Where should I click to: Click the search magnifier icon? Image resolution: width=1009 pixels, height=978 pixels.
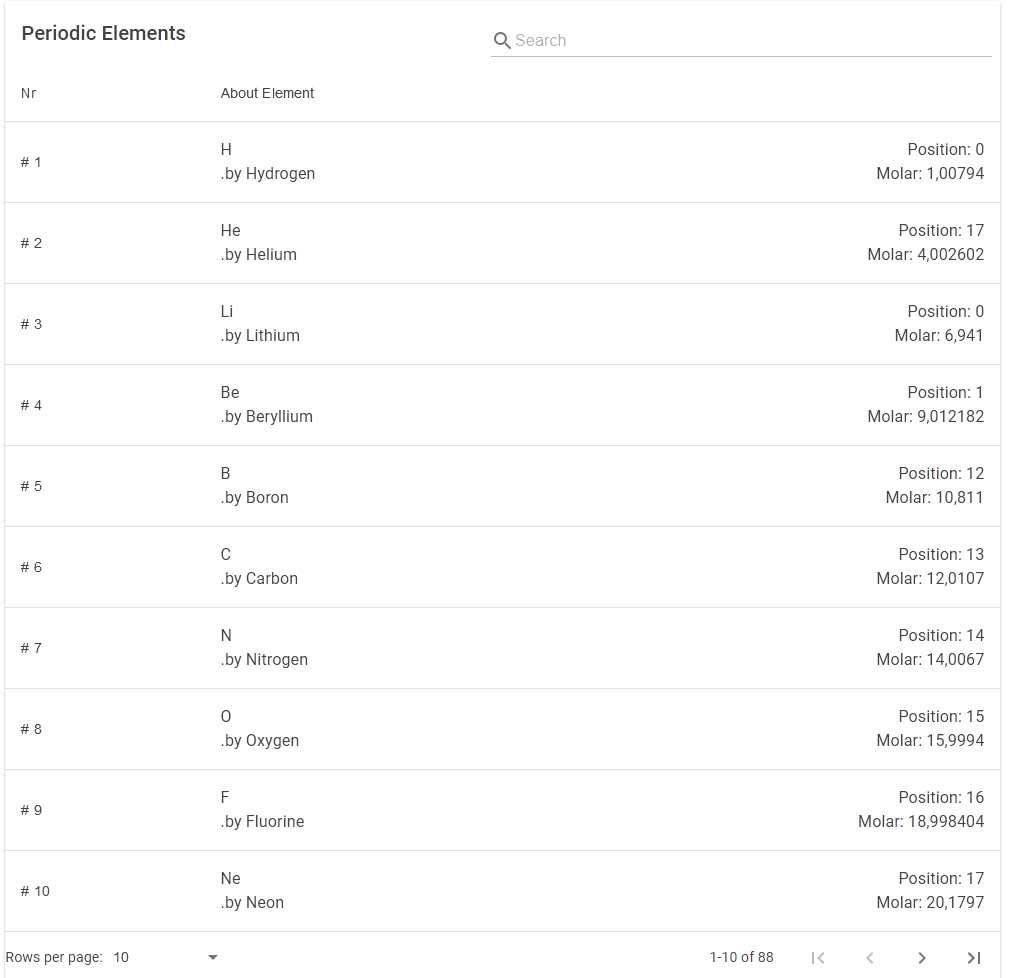pyautogui.click(x=502, y=41)
